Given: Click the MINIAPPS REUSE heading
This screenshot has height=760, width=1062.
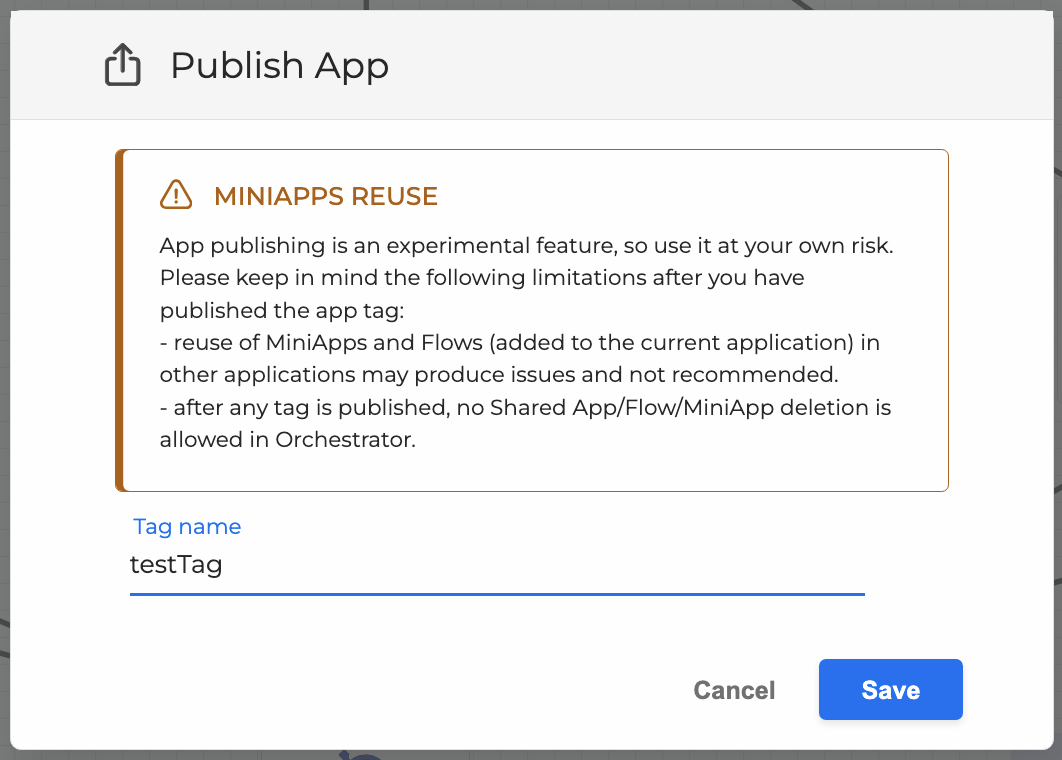Looking at the screenshot, I should click(326, 196).
